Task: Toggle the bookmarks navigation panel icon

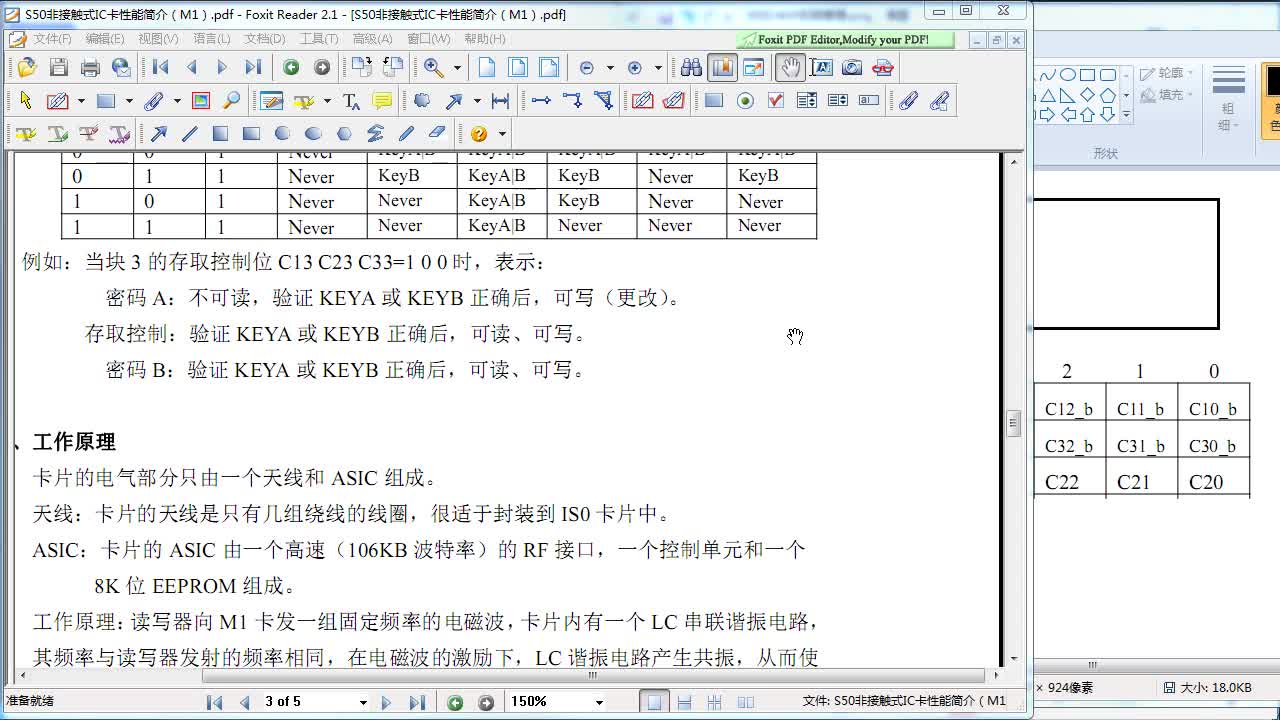Action: coord(722,68)
